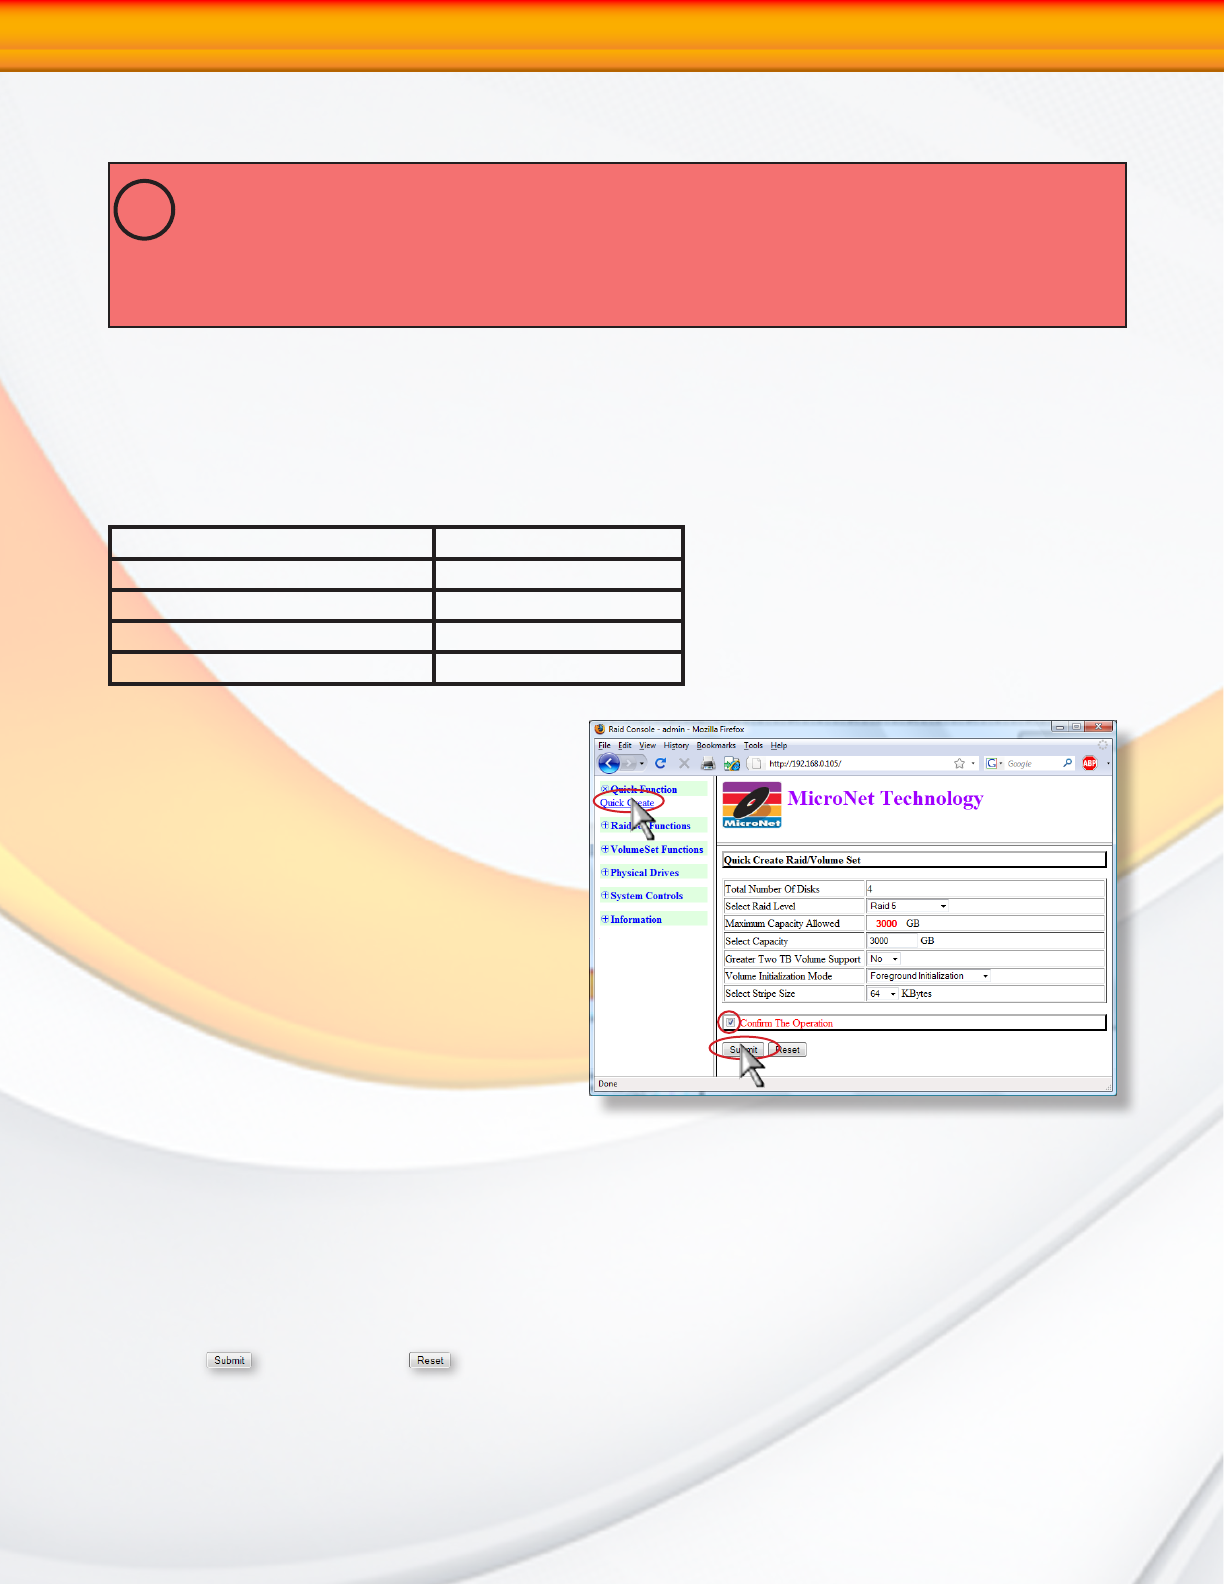Click the page icon beside address bar
This screenshot has width=1224, height=1584.
pyautogui.click(x=756, y=763)
